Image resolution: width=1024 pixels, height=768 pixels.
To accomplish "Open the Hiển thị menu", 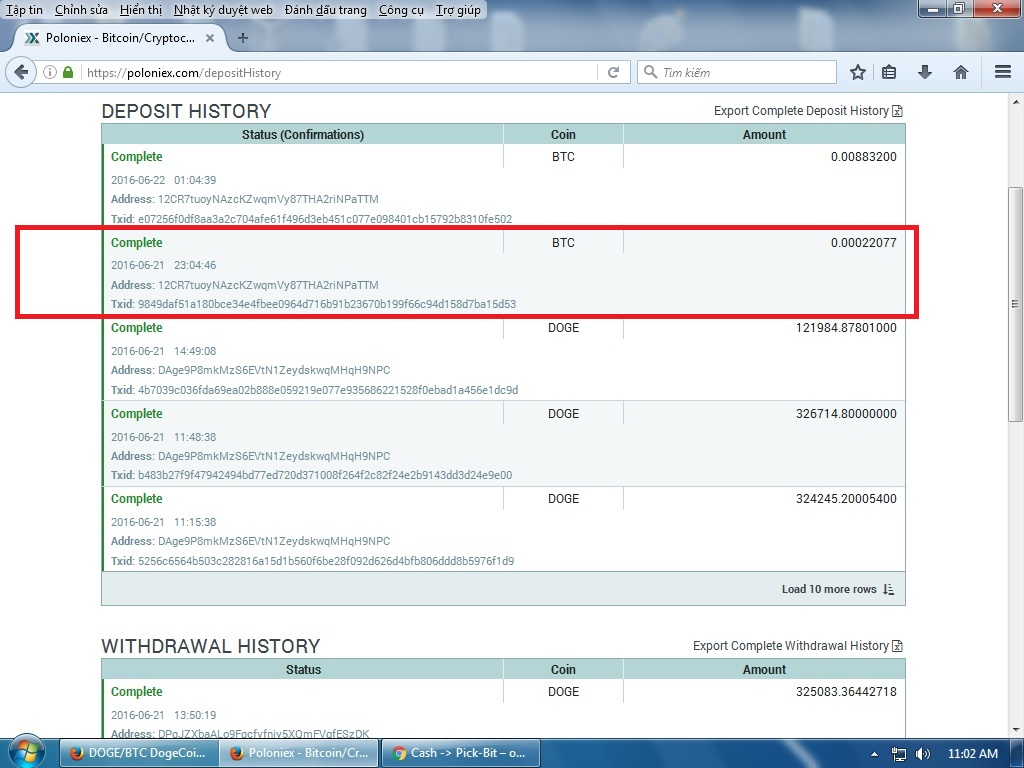I will tap(141, 10).
